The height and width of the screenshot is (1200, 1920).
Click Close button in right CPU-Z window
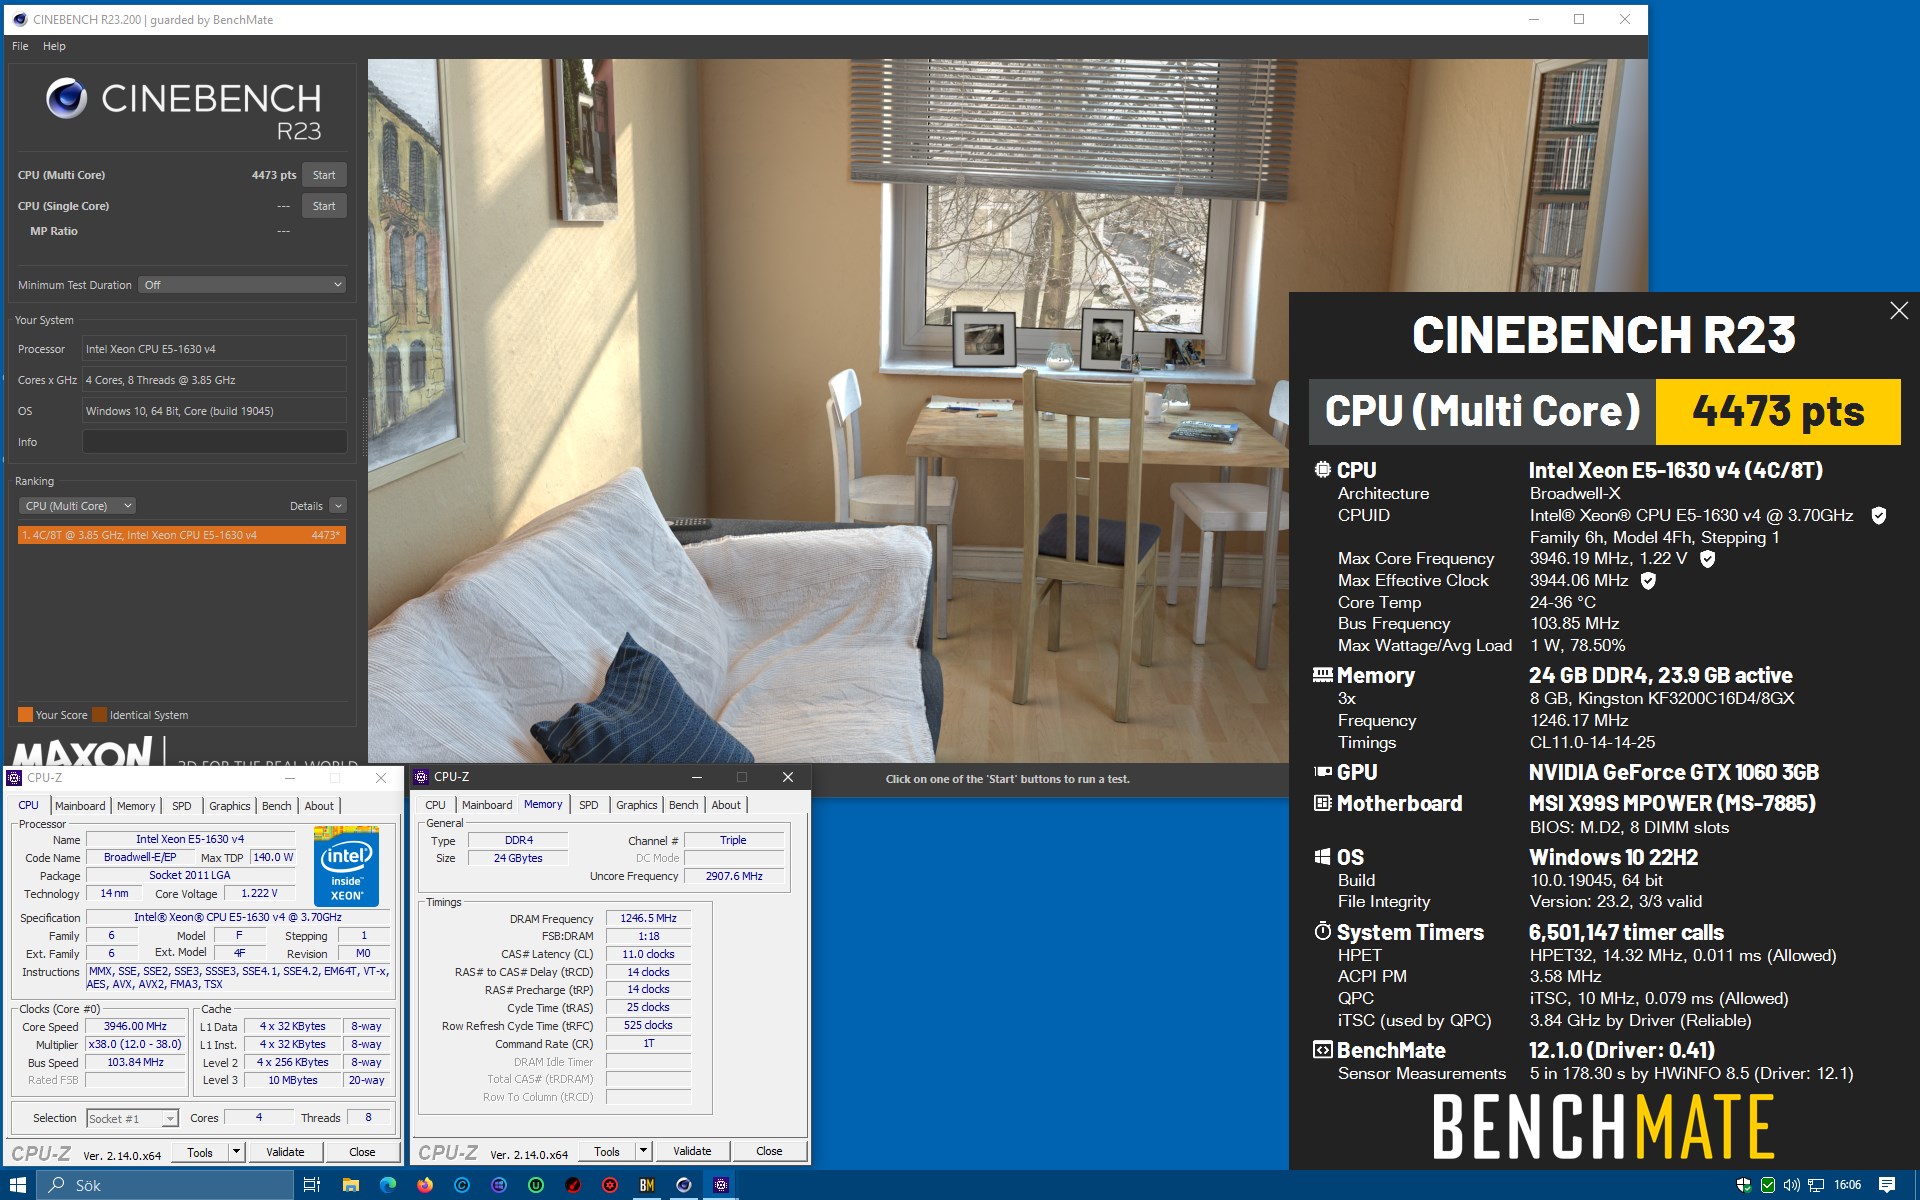click(769, 1151)
